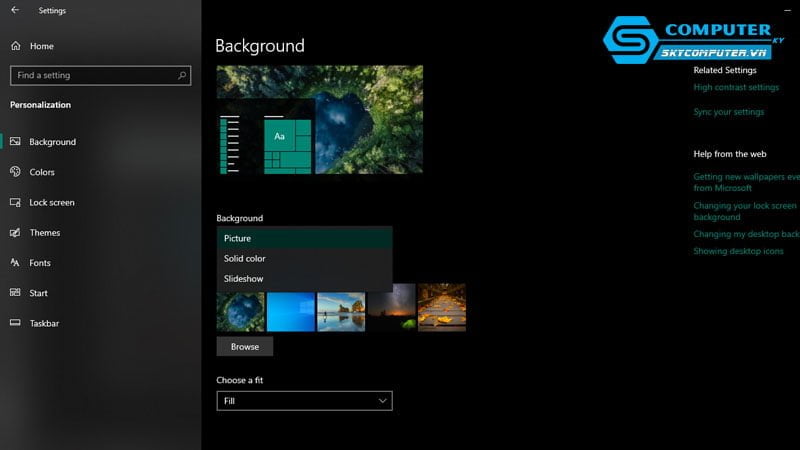Screen dimensions: 800x450
Task: Open High contrast settings link
Action: (x=736, y=87)
